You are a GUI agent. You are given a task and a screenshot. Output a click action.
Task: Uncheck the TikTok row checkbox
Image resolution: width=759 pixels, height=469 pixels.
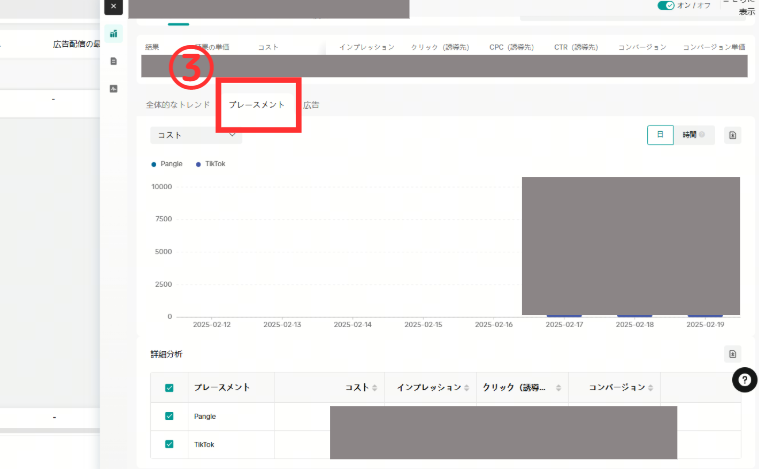click(x=169, y=444)
